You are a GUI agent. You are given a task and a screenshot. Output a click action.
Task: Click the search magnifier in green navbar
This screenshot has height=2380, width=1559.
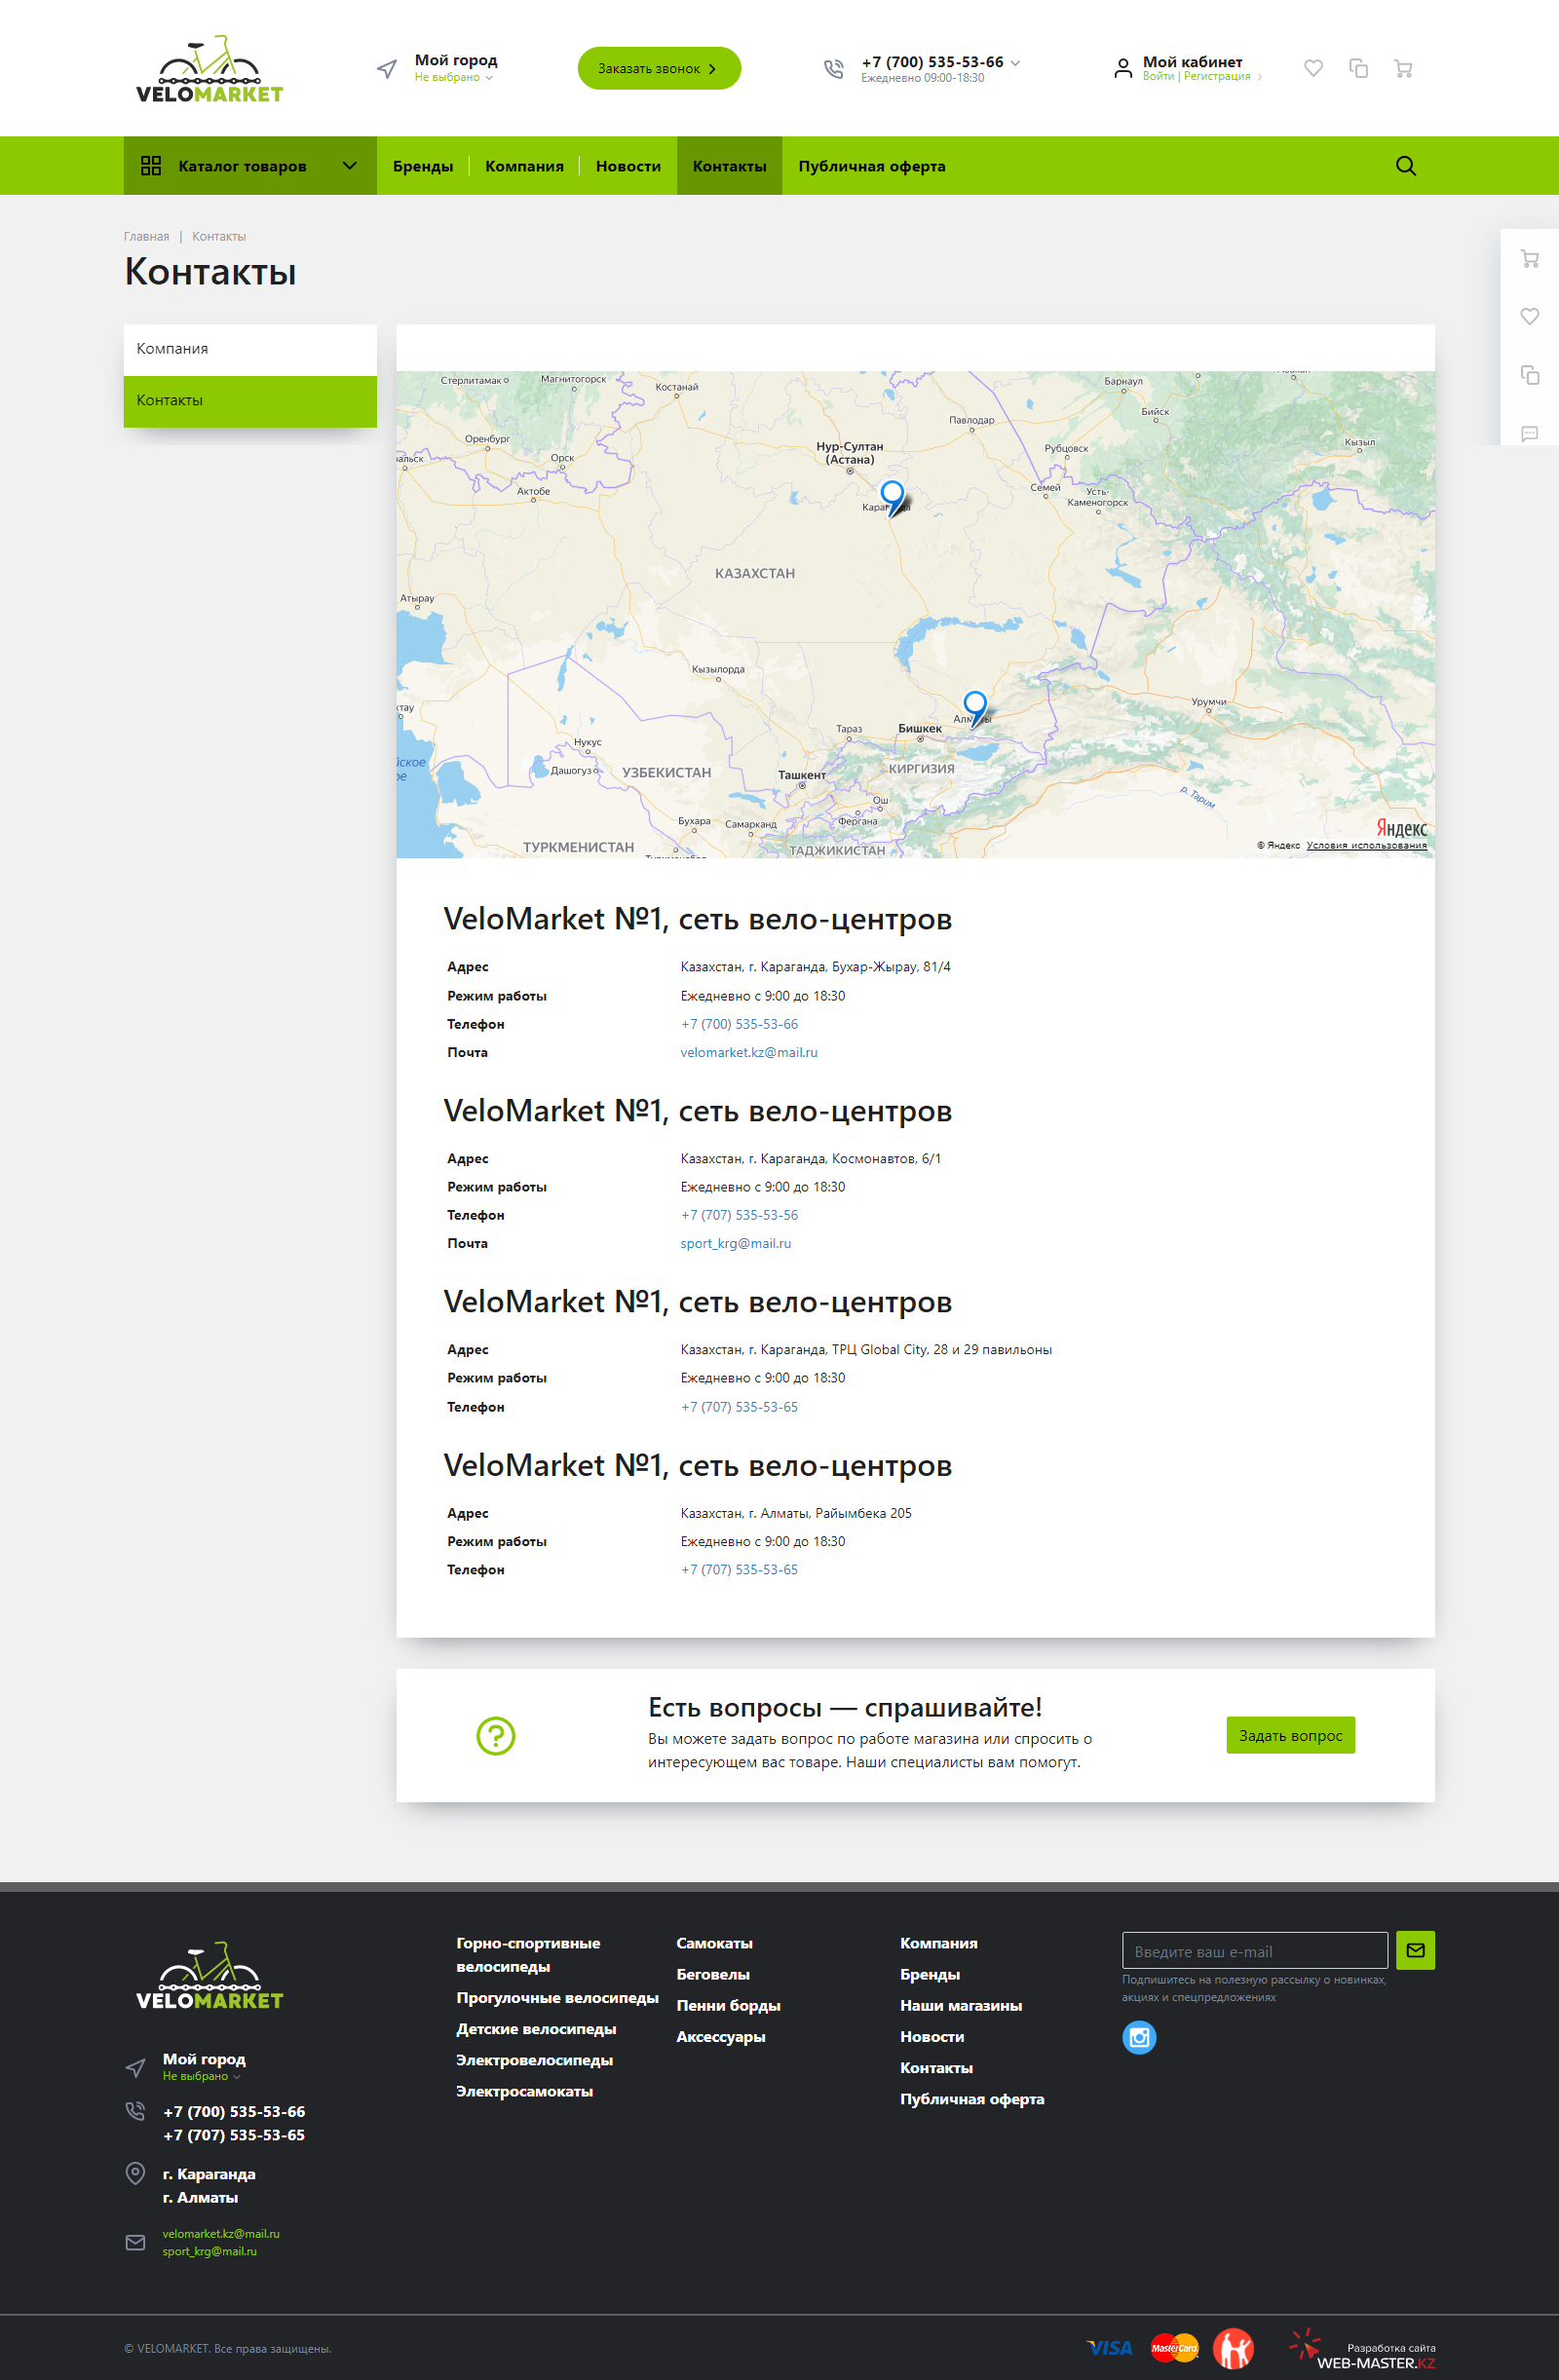1405,166
